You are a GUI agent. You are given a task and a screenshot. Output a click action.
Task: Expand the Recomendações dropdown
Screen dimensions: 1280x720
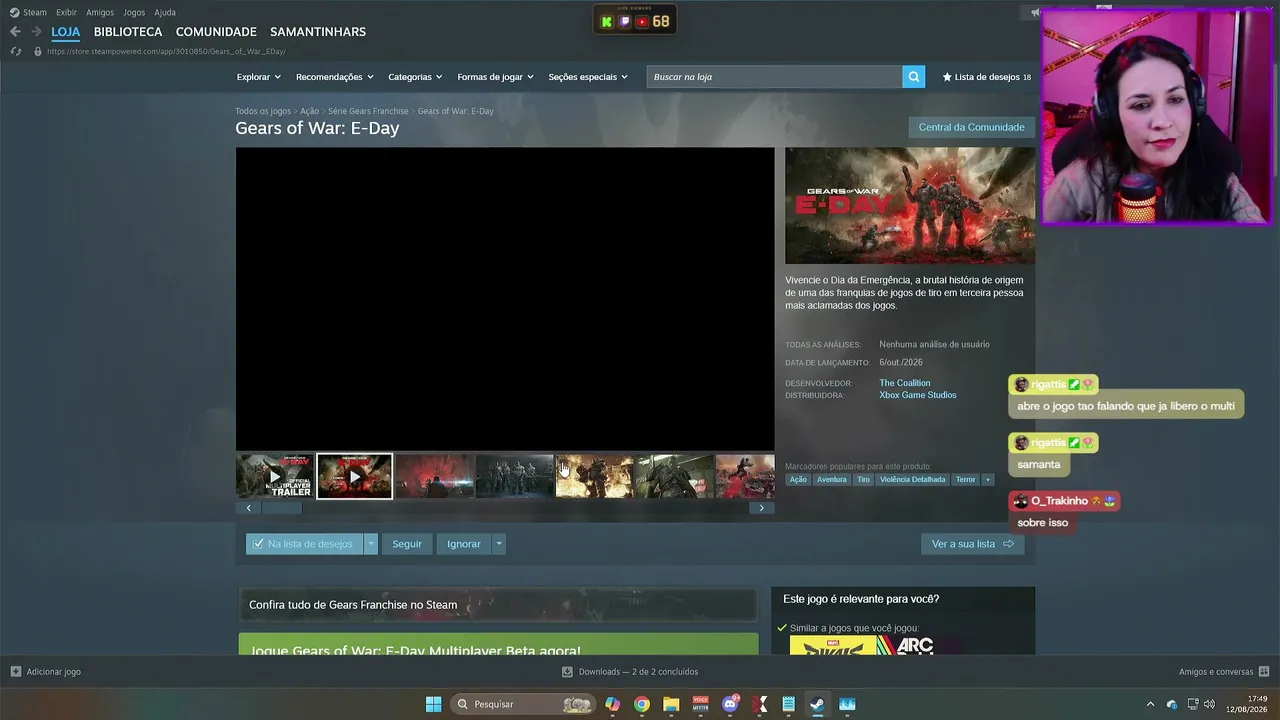click(334, 77)
